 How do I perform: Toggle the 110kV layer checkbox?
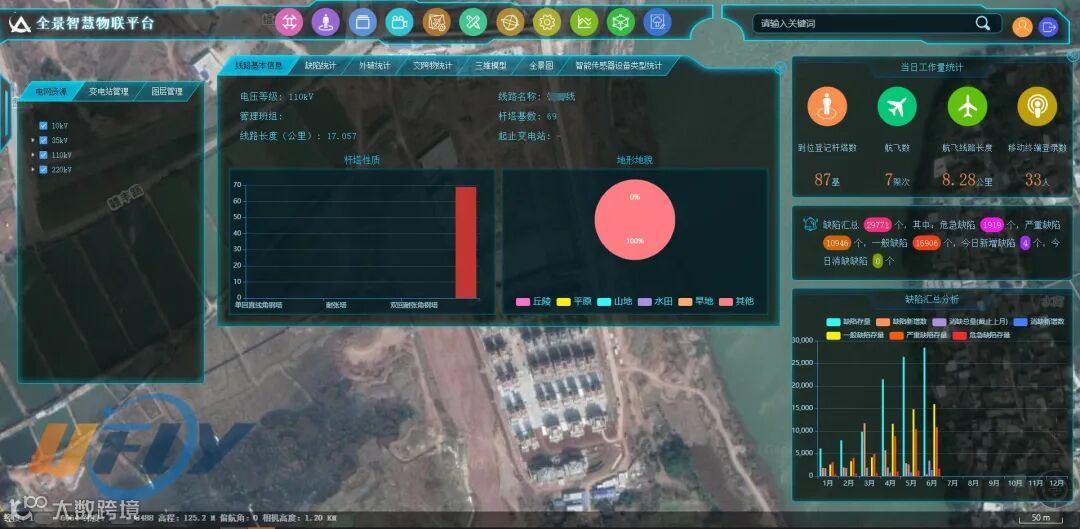(x=43, y=155)
